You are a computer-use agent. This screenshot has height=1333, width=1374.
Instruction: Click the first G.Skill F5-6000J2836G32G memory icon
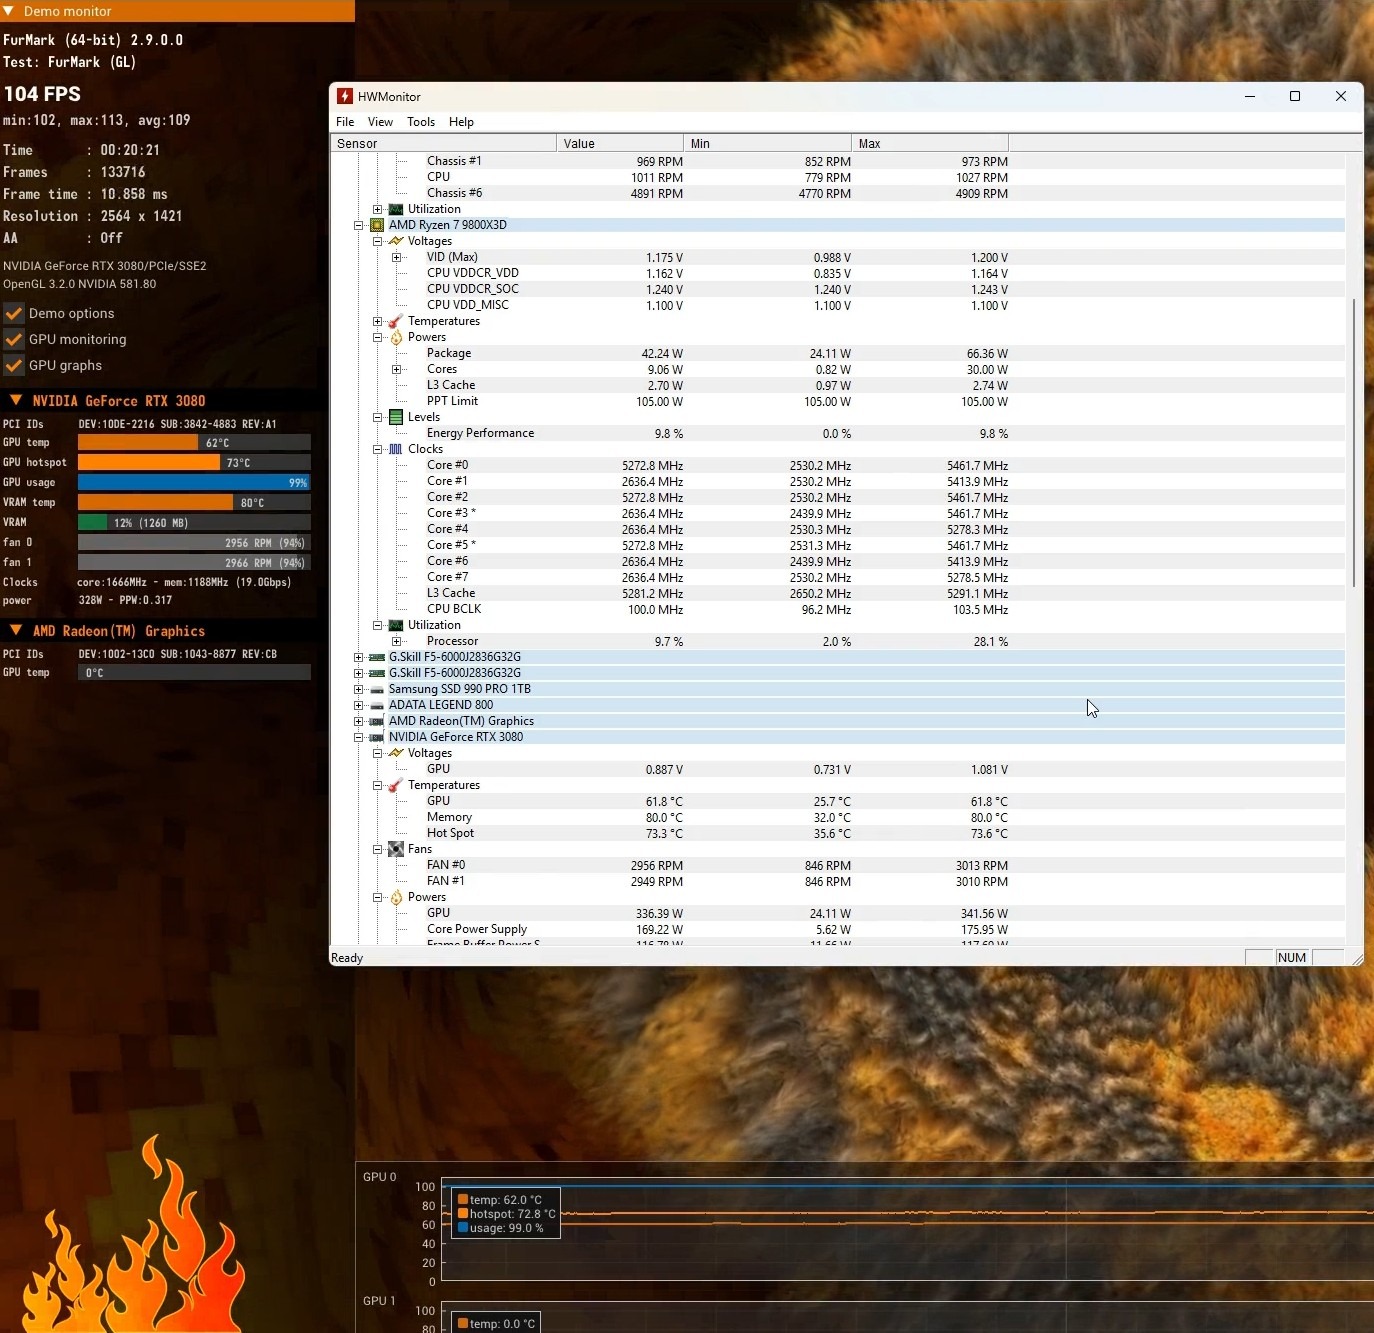[377, 657]
